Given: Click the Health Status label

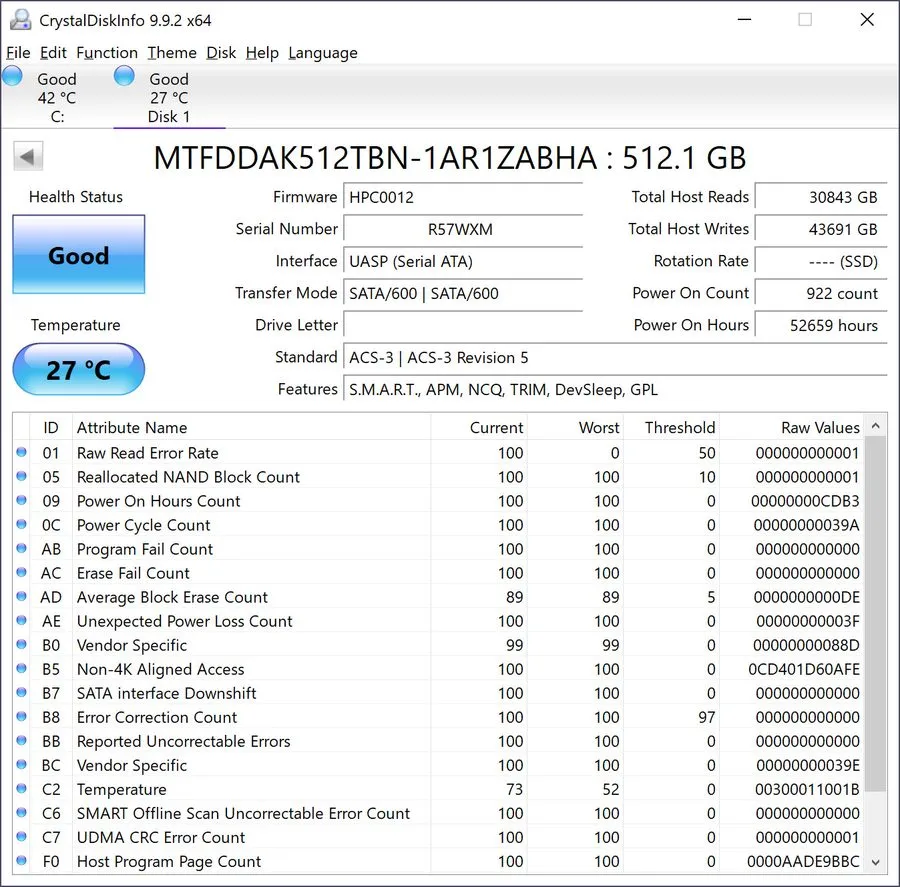Looking at the screenshot, I should (76, 197).
